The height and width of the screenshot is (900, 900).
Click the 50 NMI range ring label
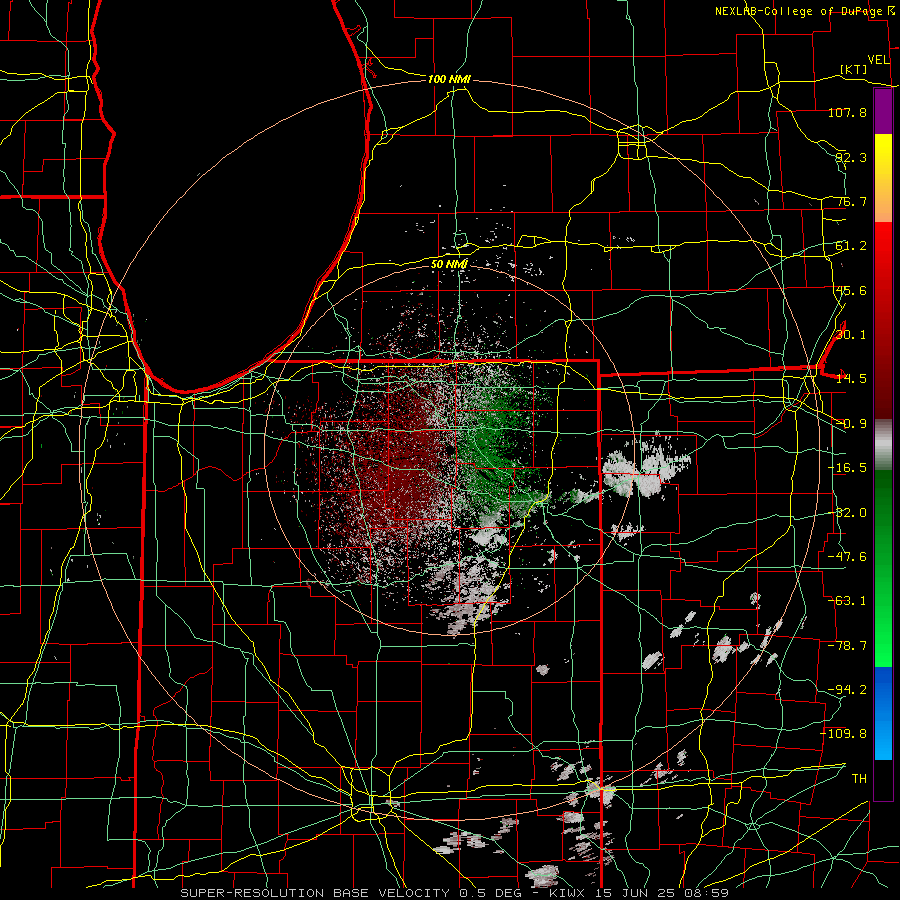449,264
